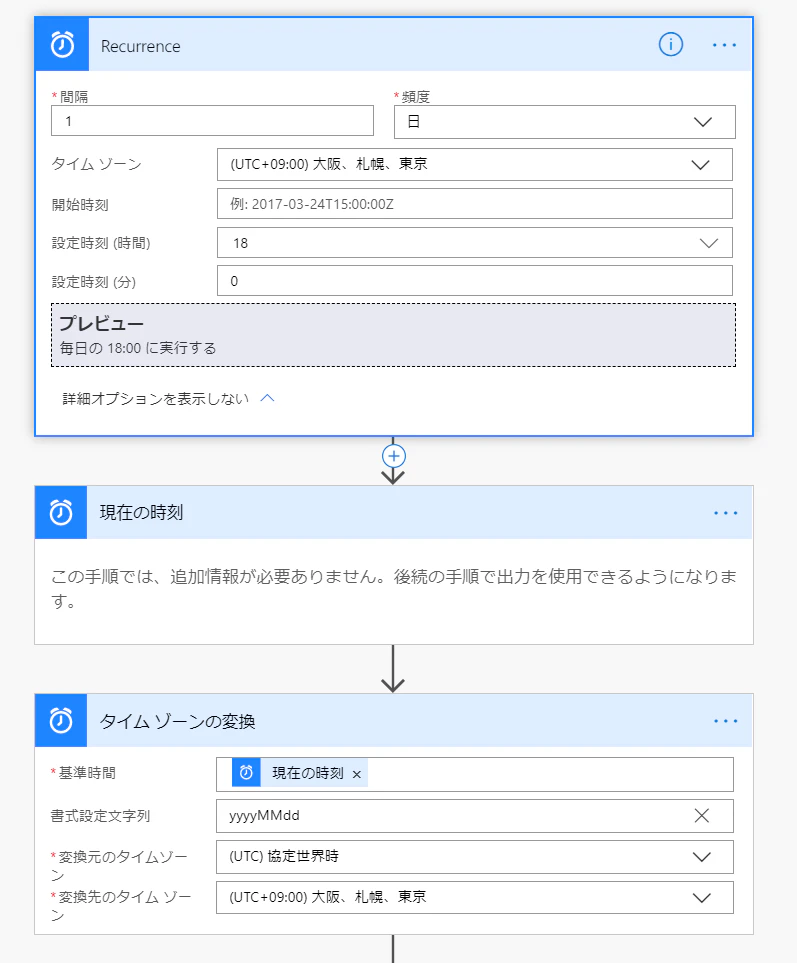Click the 現在の時刻 card title
This screenshot has height=963, width=797.
coord(141,512)
